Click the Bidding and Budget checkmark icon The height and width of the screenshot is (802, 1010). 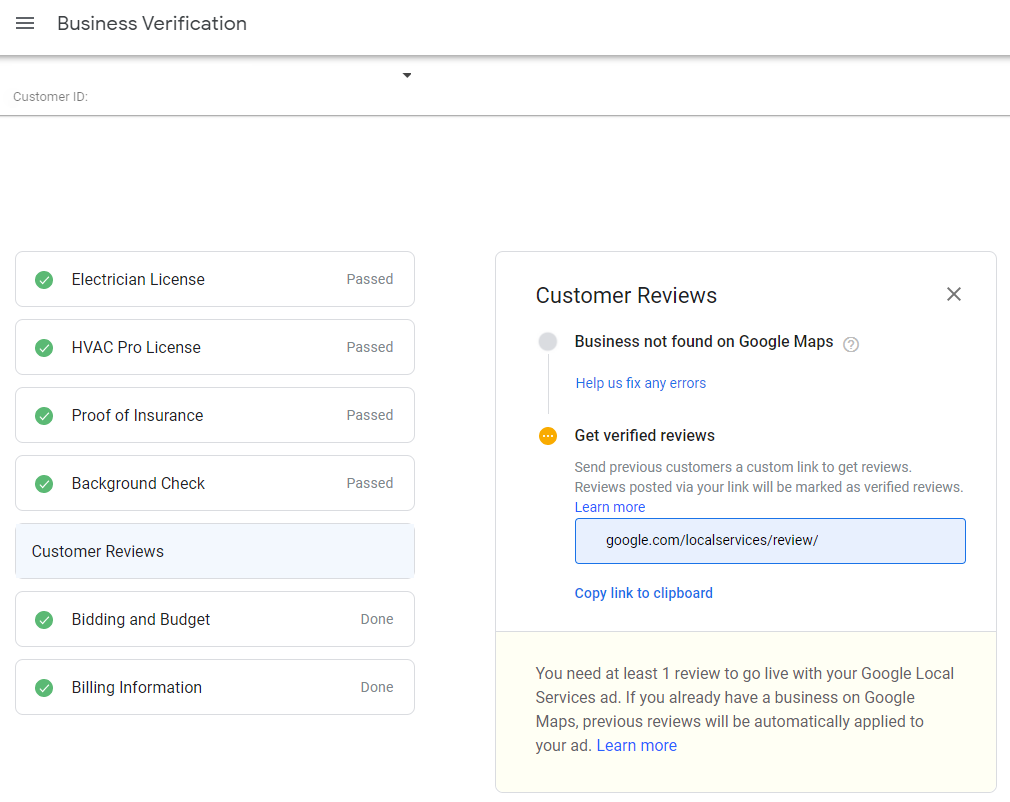point(44,620)
